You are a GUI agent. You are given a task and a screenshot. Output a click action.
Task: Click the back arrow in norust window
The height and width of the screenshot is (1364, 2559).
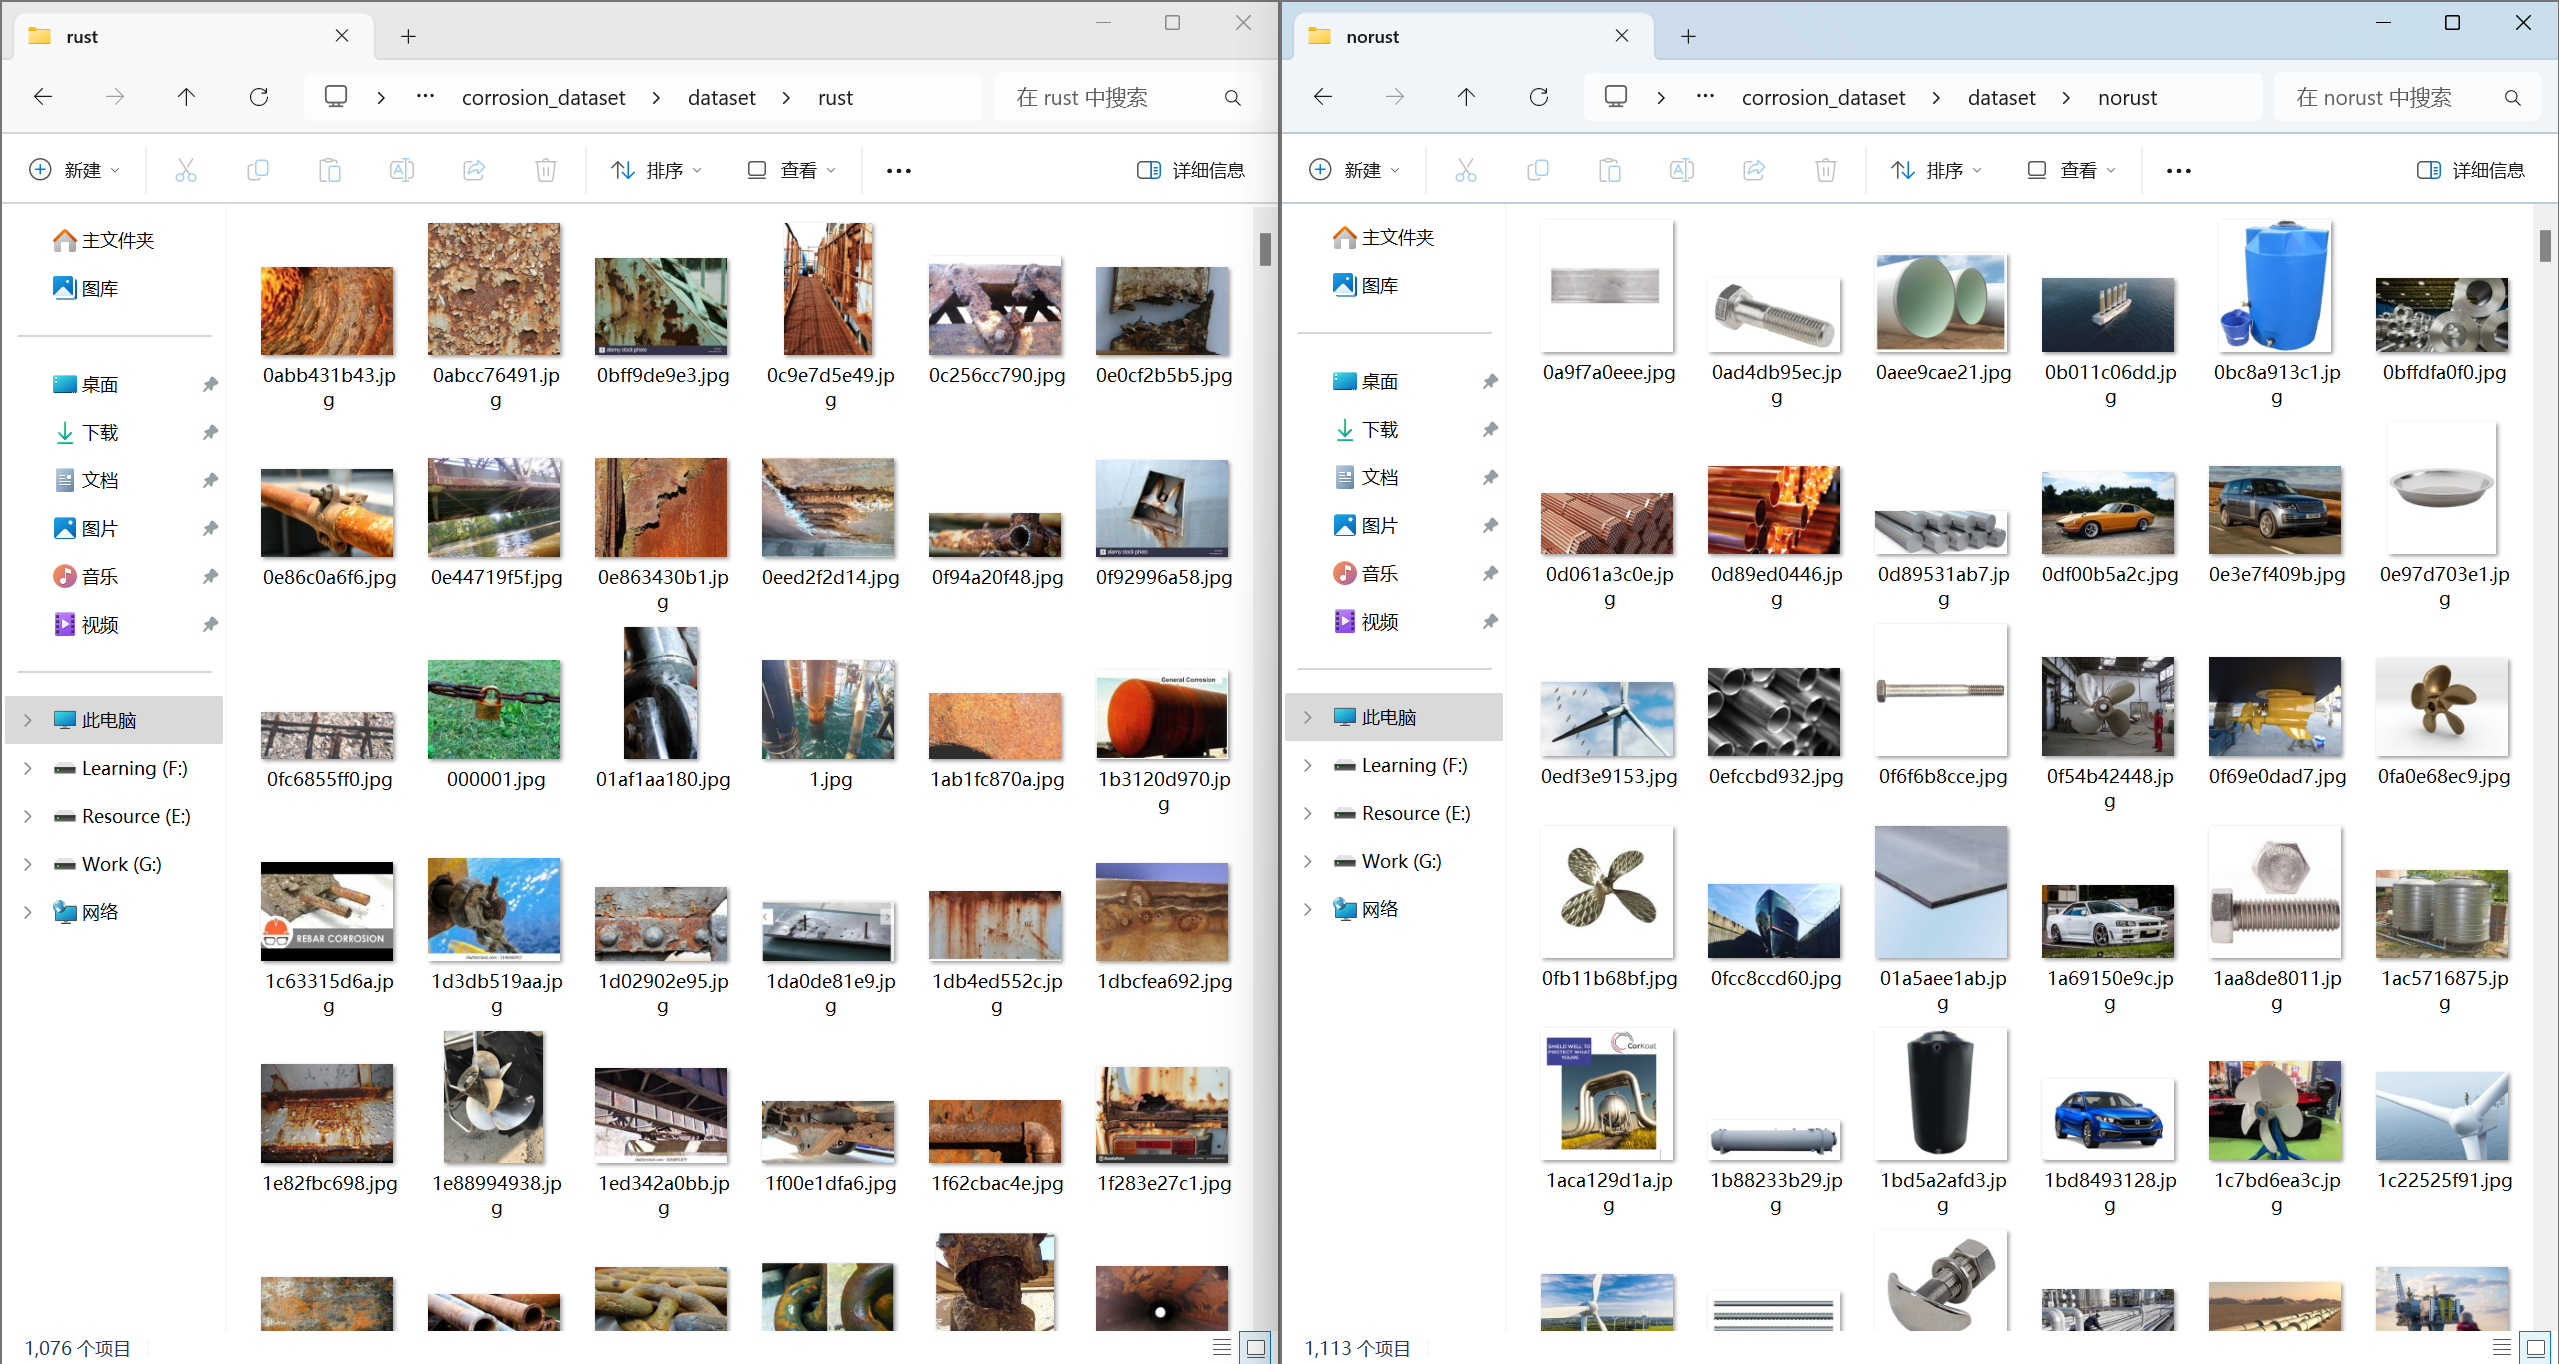click(1323, 97)
